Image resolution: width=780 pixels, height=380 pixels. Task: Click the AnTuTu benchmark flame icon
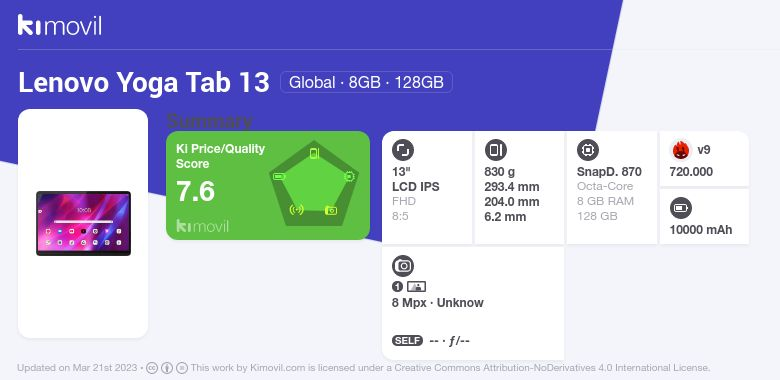pyautogui.click(x=680, y=150)
